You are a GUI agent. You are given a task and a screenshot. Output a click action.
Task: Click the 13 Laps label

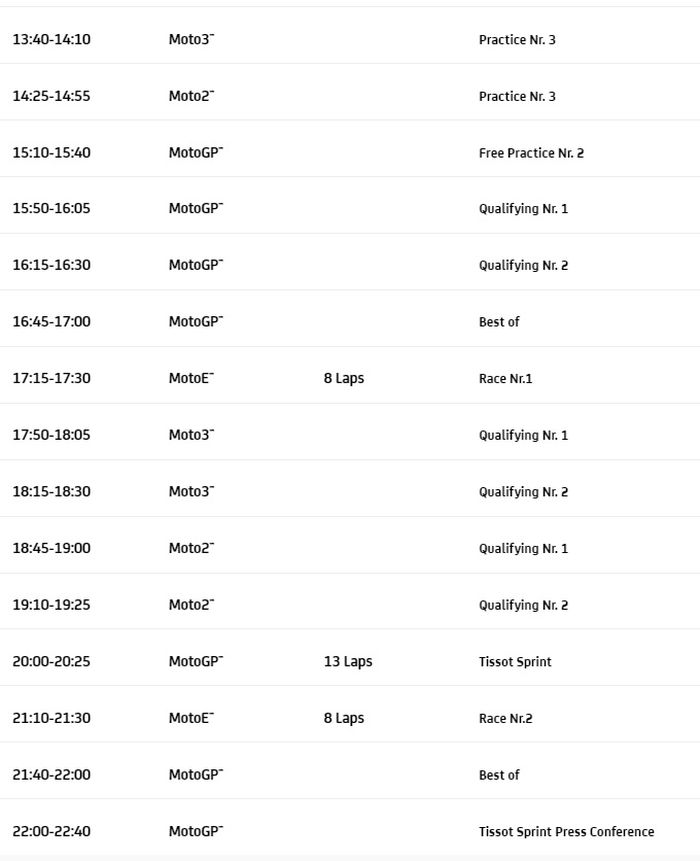point(348,662)
